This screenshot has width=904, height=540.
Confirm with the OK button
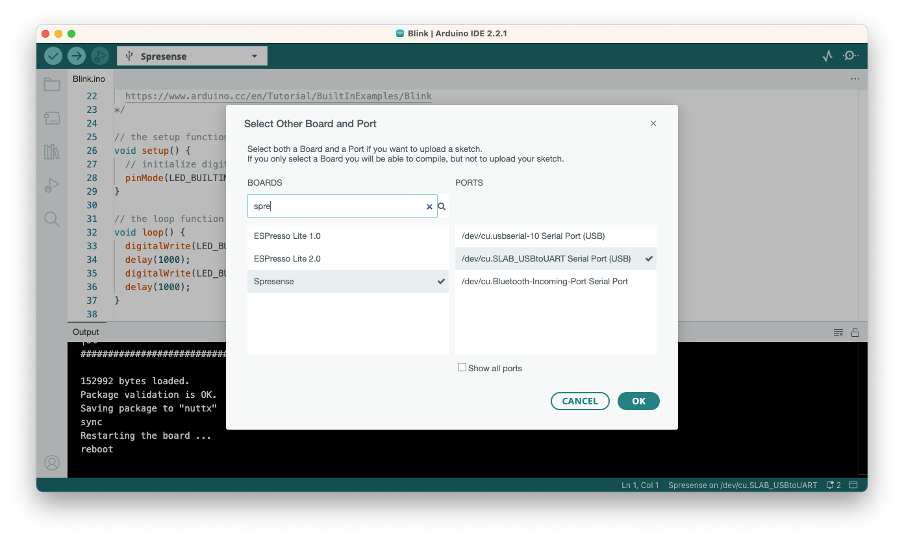(x=638, y=401)
